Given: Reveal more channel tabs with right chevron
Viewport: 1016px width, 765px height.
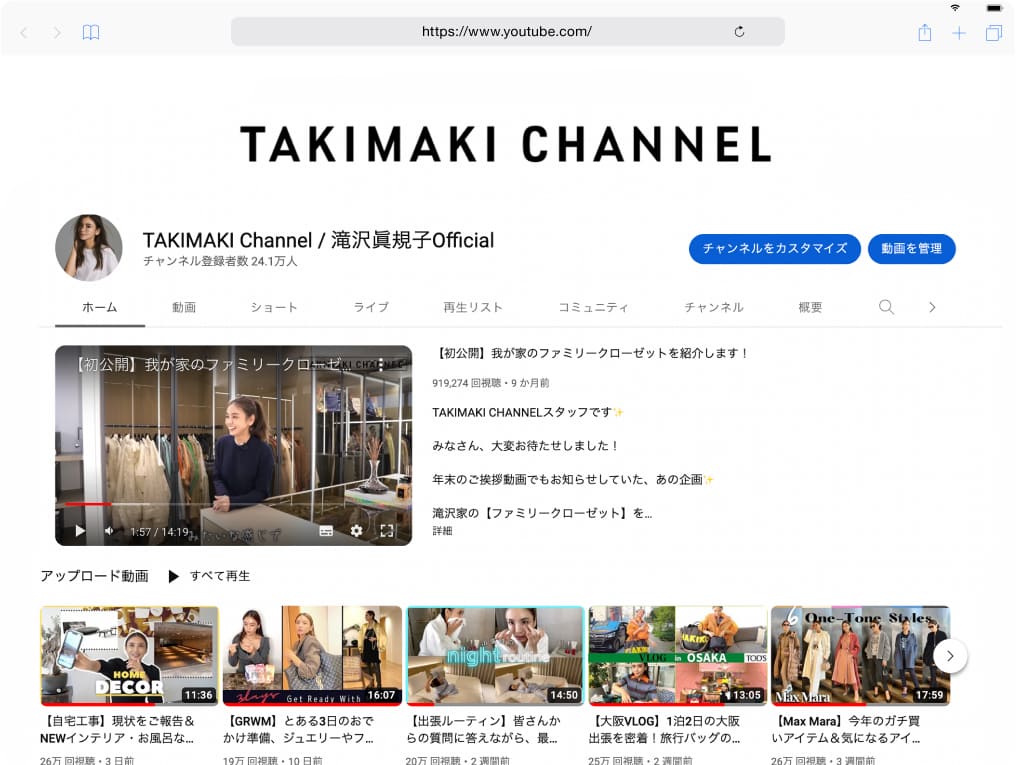Looking at the screenshot, I should click(x=933, y=307).
